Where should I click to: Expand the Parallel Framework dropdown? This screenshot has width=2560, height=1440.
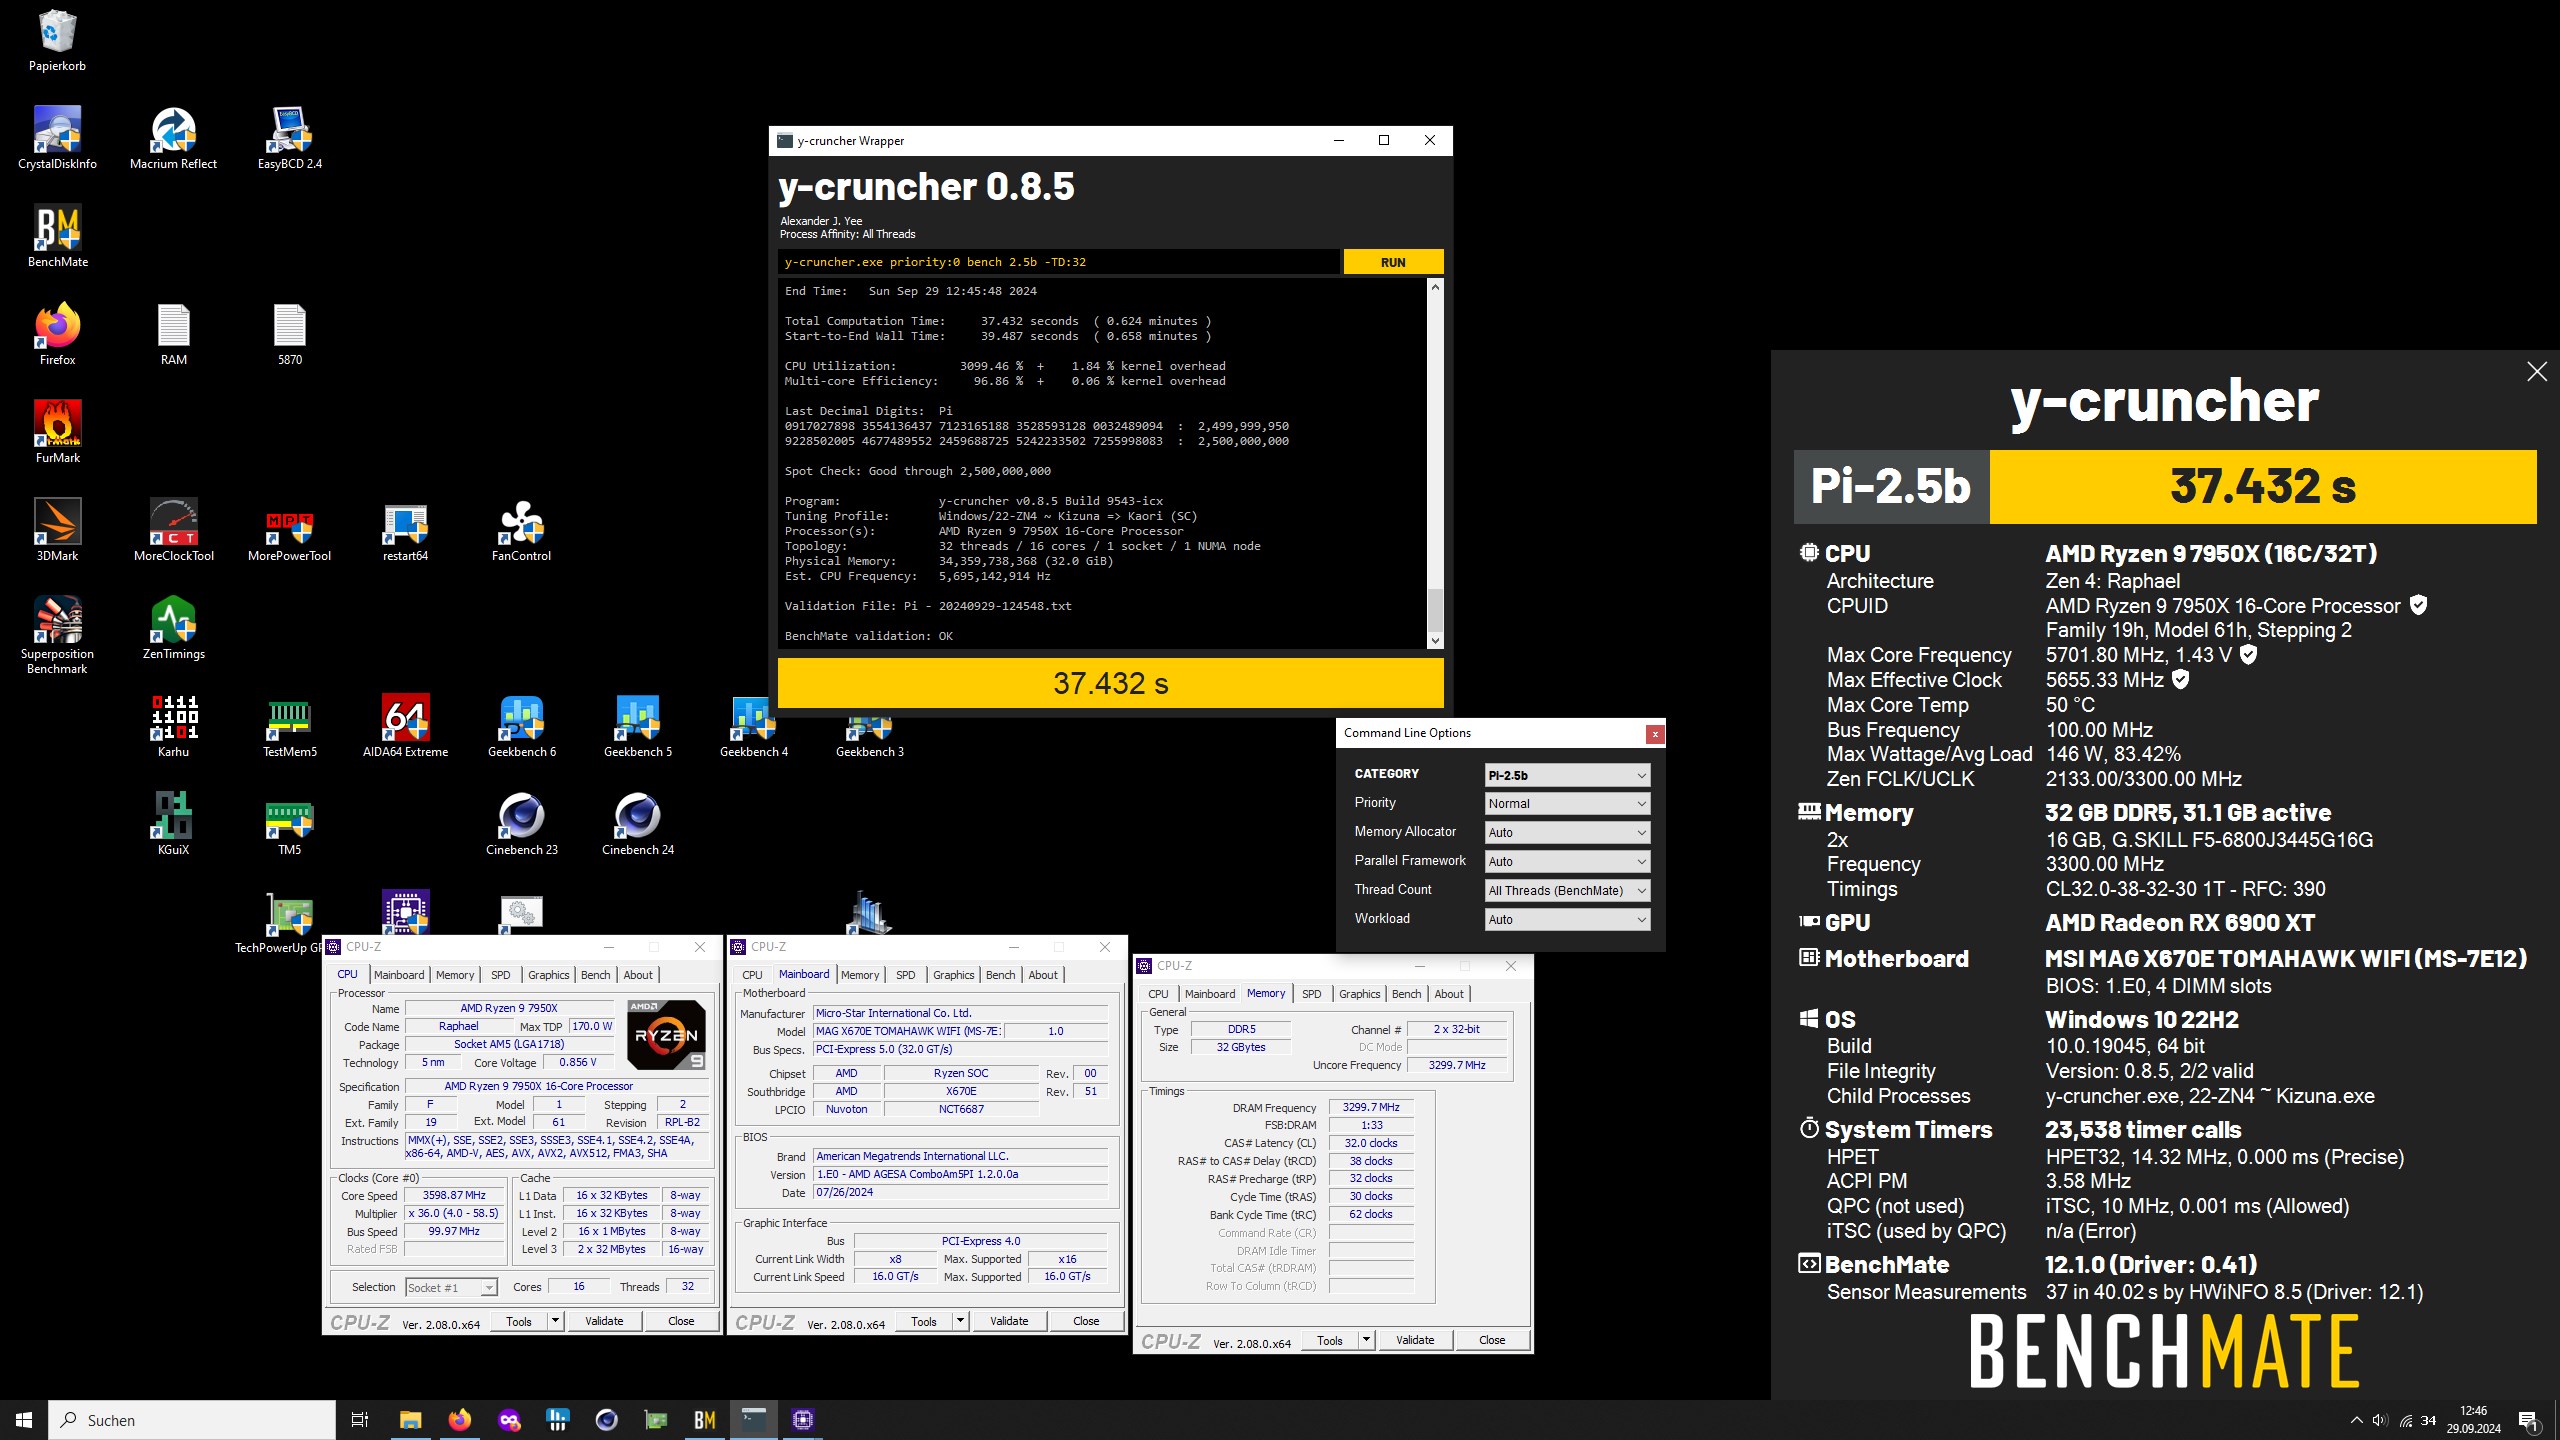(1567, 861)
